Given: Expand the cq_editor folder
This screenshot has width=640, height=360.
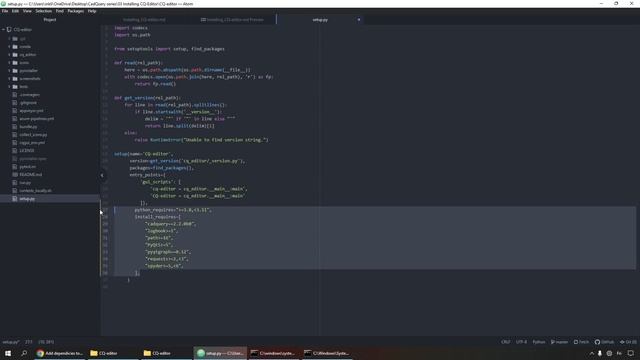Looking at the screenshot, I should click(x=10, y=55).
